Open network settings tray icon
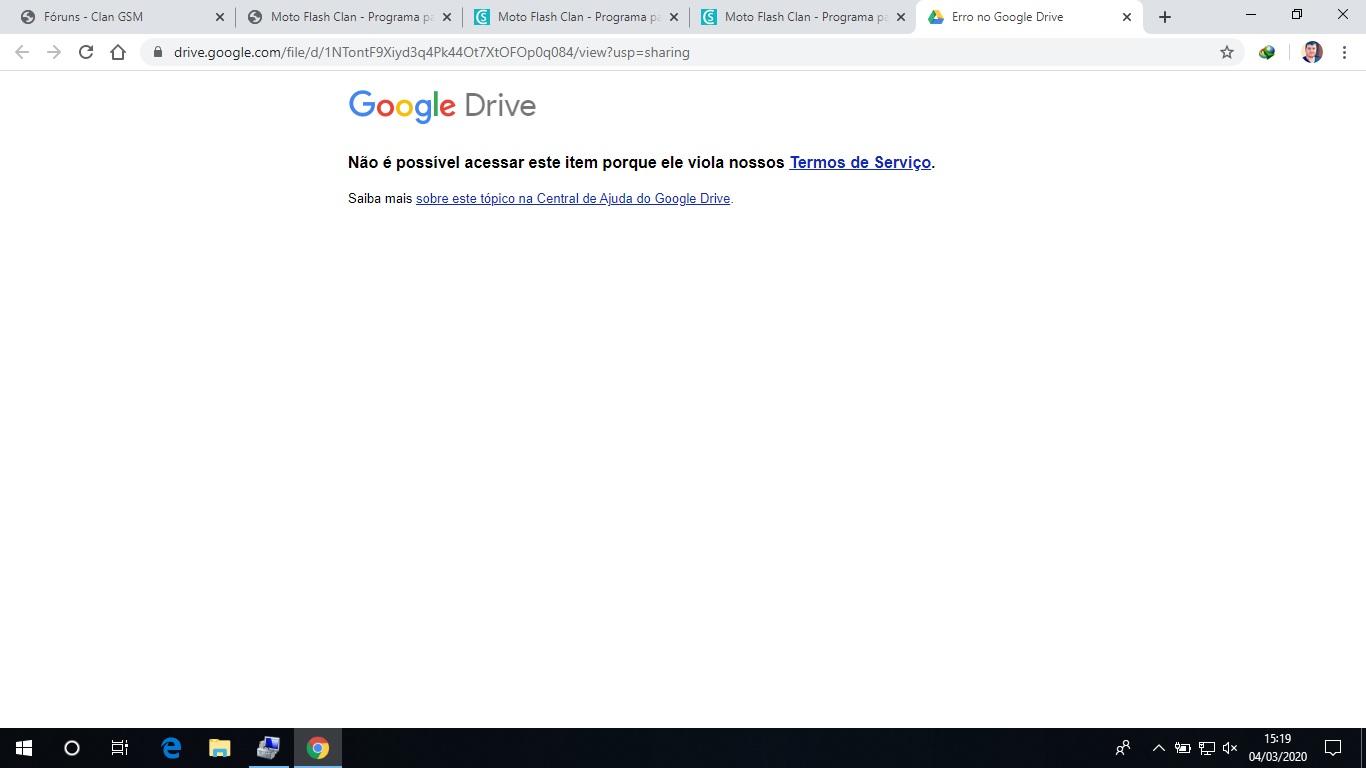1366x768 pixels. coord(1206,748)
